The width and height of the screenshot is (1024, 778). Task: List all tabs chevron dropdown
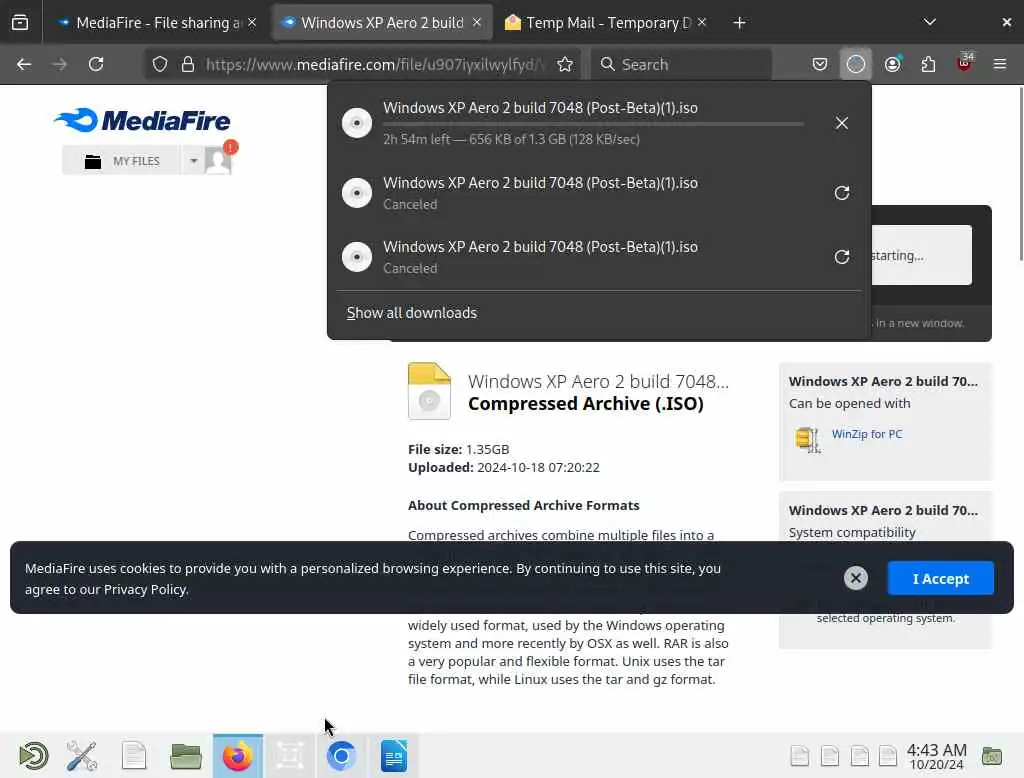[930, 22]
